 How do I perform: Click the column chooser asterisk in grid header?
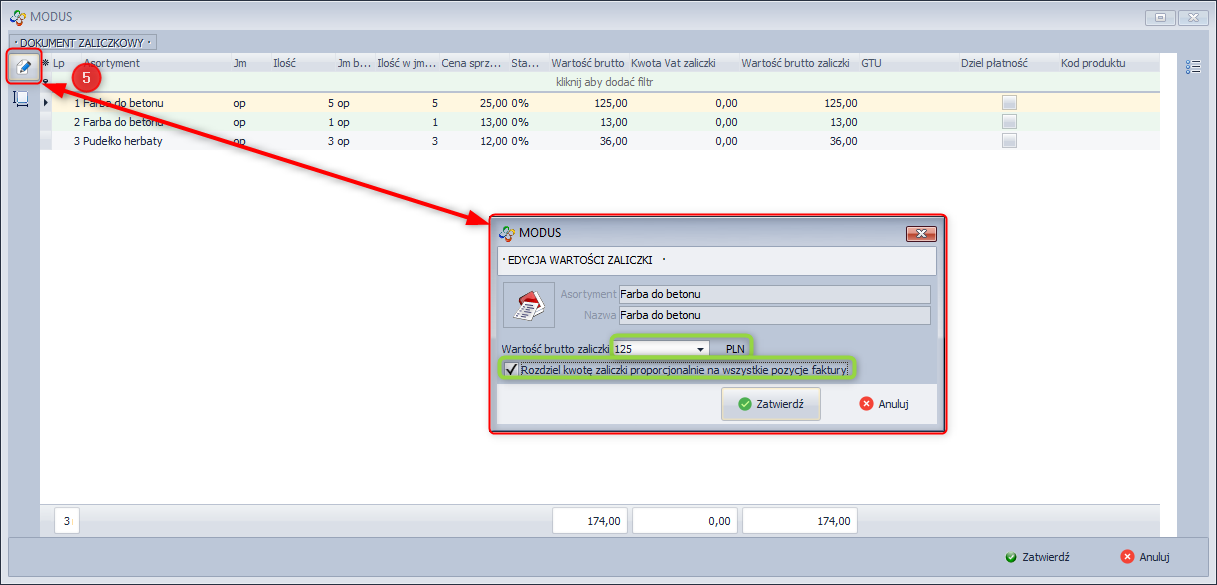45,63
